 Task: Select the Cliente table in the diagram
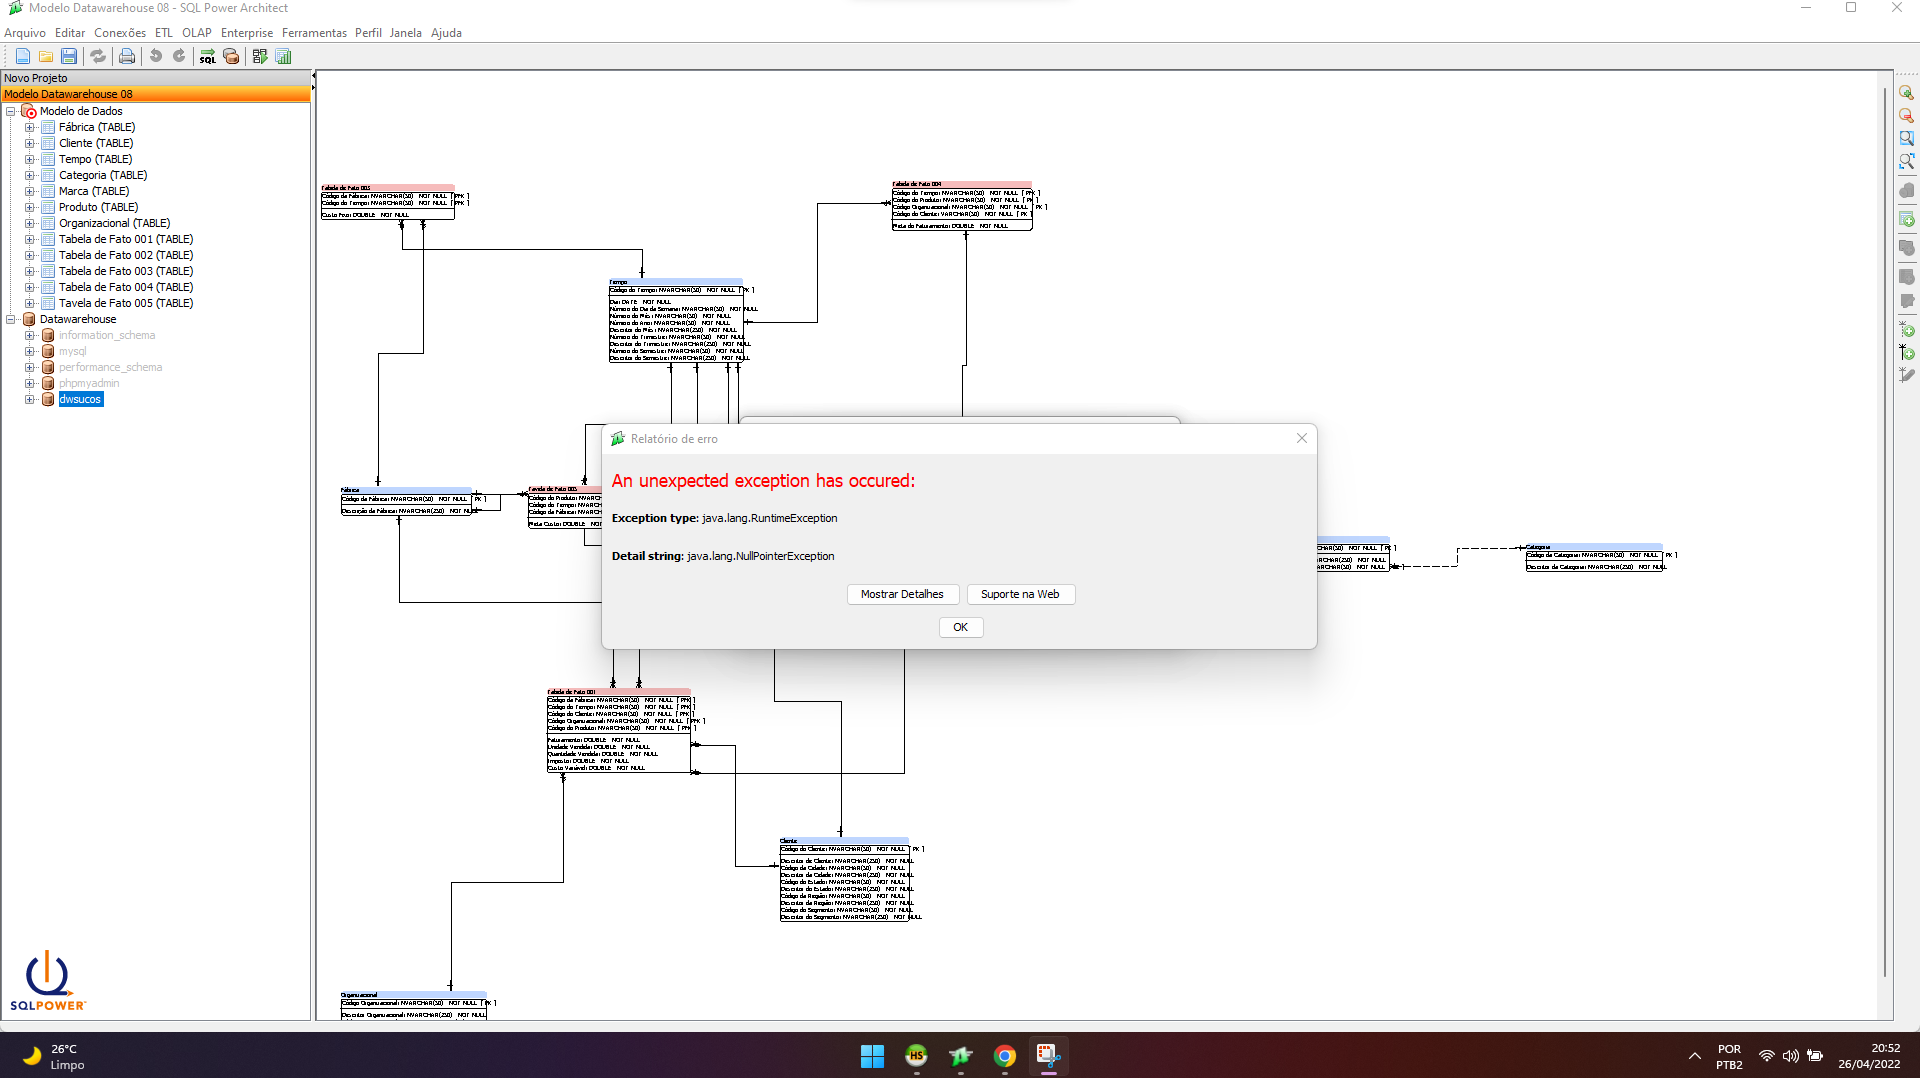pos(845,880)
